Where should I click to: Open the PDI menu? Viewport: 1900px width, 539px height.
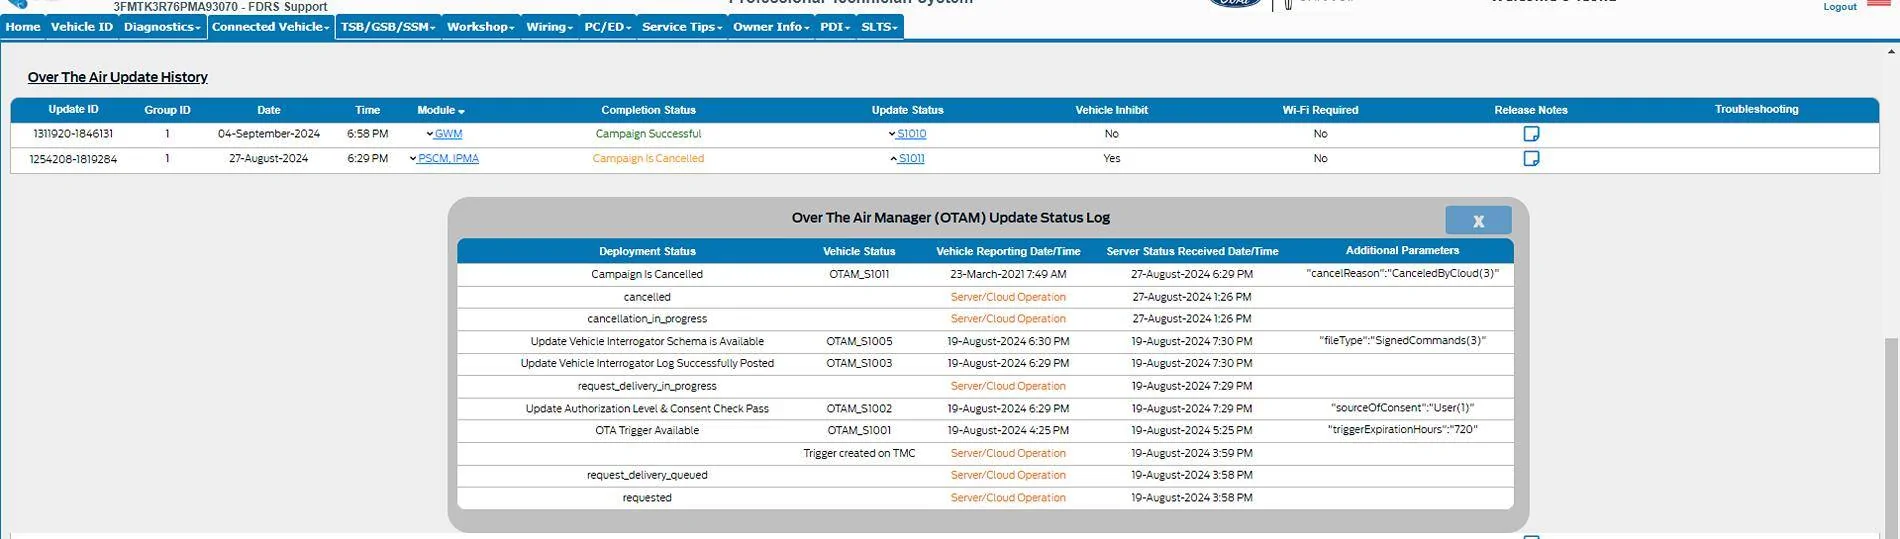coord(835,27)
